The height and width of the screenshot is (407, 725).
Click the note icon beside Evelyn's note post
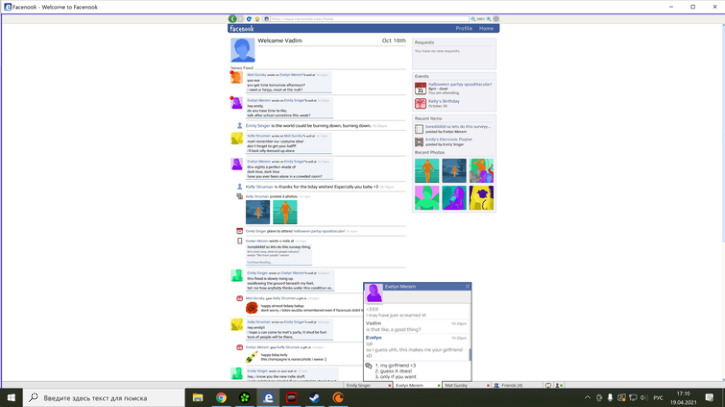(x=240, y=241)
